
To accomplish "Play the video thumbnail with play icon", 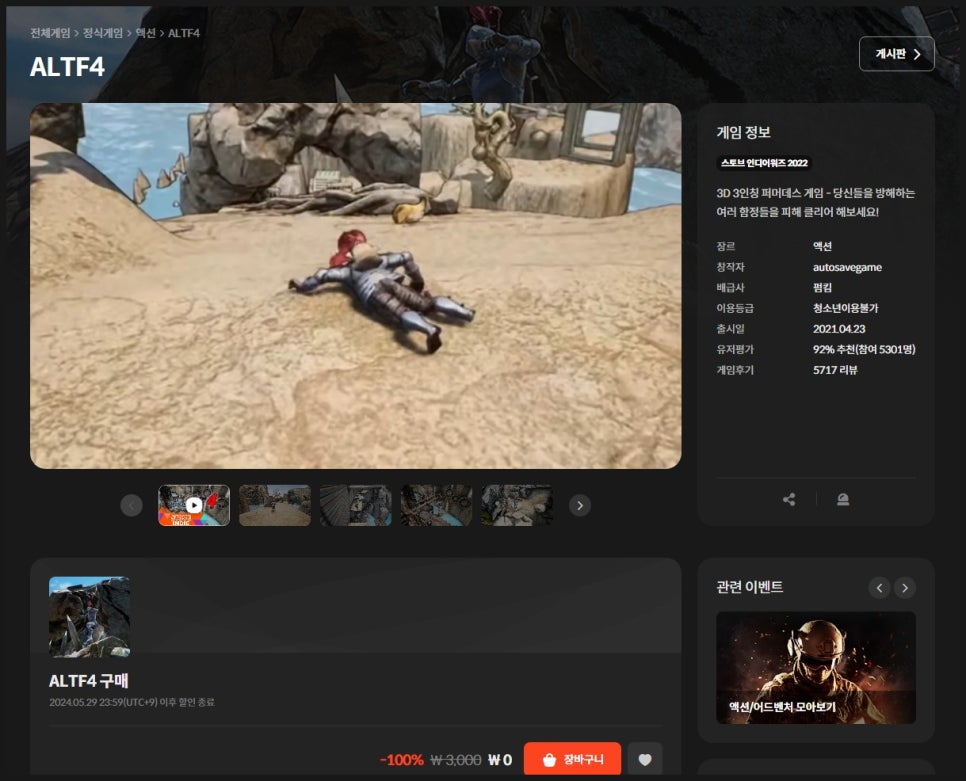I will [x=194, y=506].
